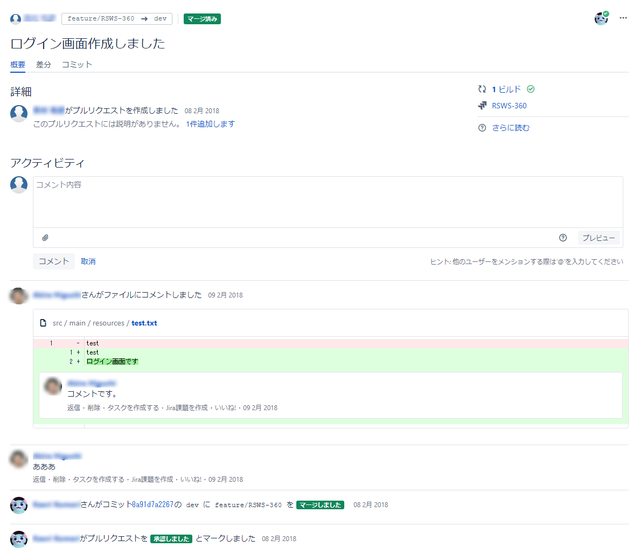The image size is (640, 554).
Task: Click Jira課題を作成 under the あああ comment
Action: point(152,479)
